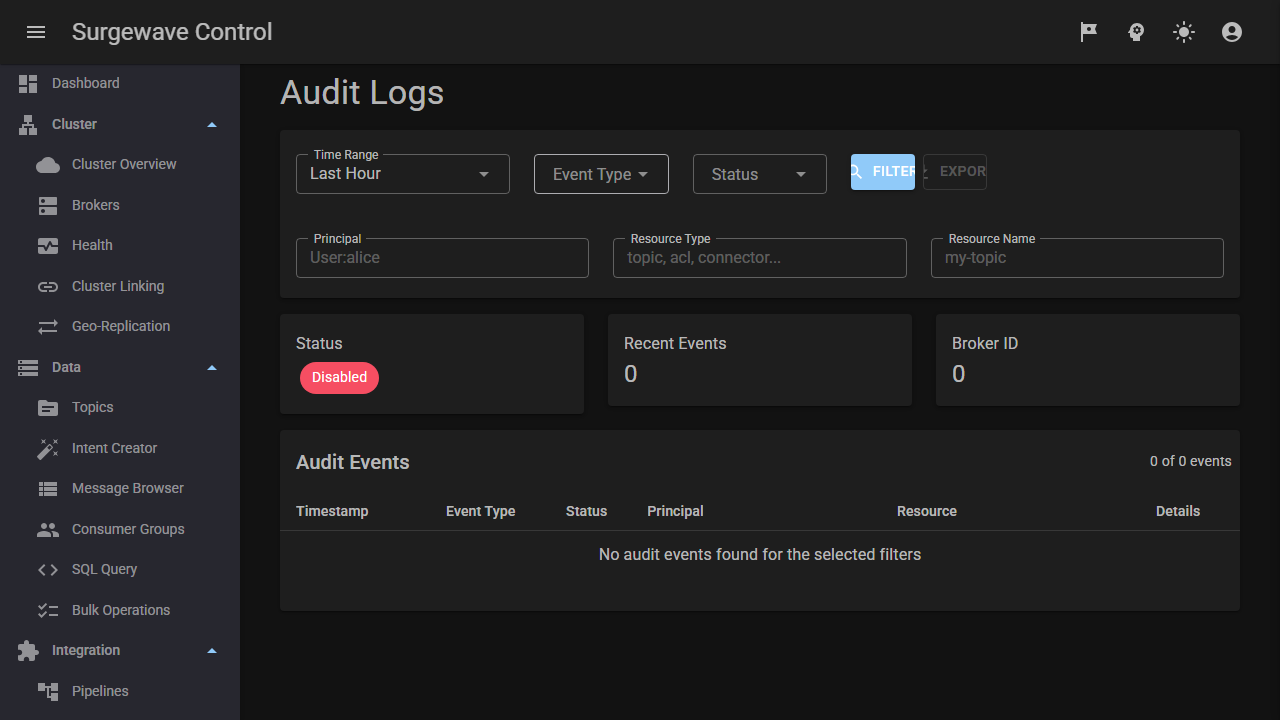This screenshot has height=720, width=1280.
Task: Open Cluster Linking page
Action: 120,287
